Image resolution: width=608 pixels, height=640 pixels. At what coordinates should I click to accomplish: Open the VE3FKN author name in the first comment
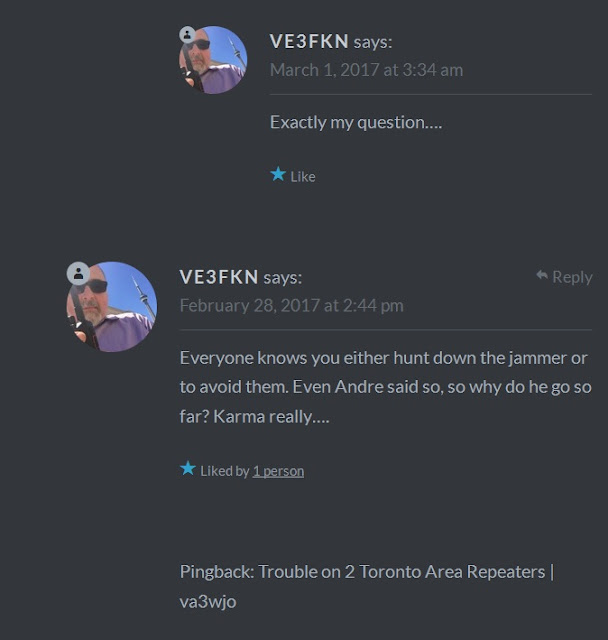309,41
